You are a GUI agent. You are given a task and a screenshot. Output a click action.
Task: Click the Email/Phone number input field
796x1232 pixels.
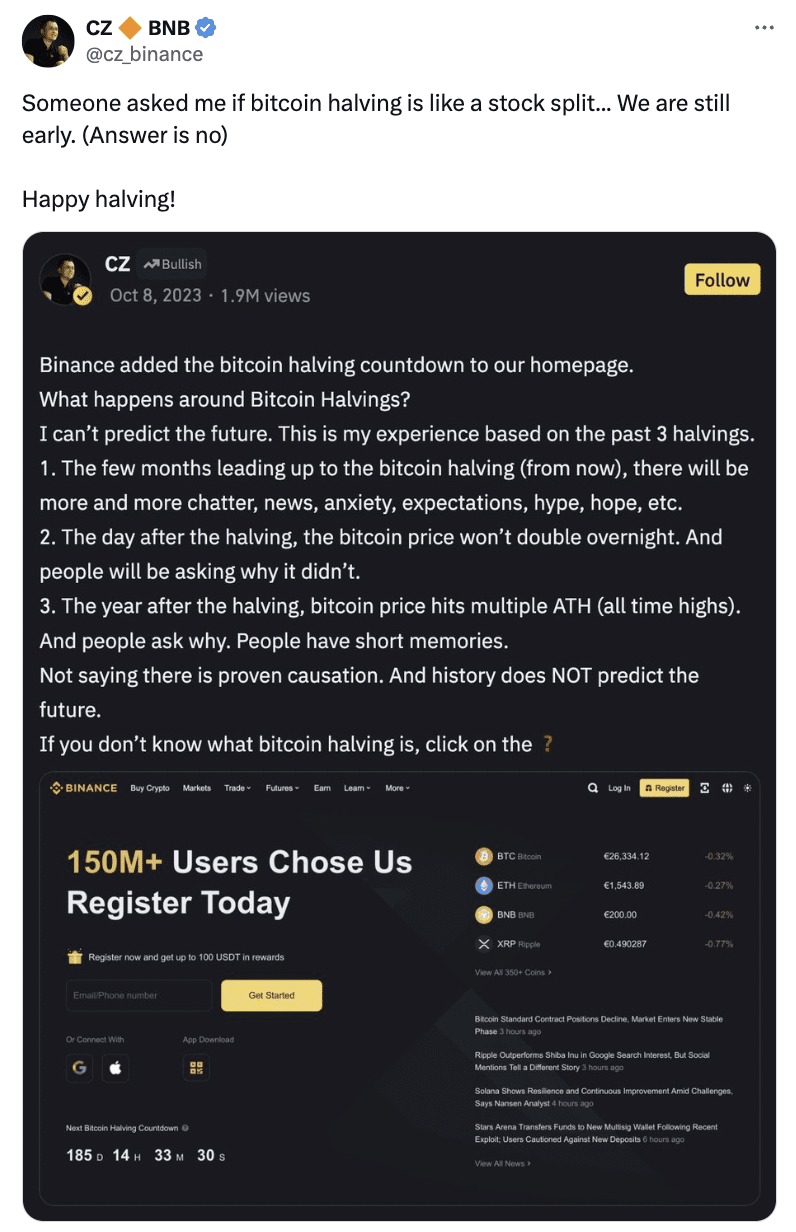[138, 995]
